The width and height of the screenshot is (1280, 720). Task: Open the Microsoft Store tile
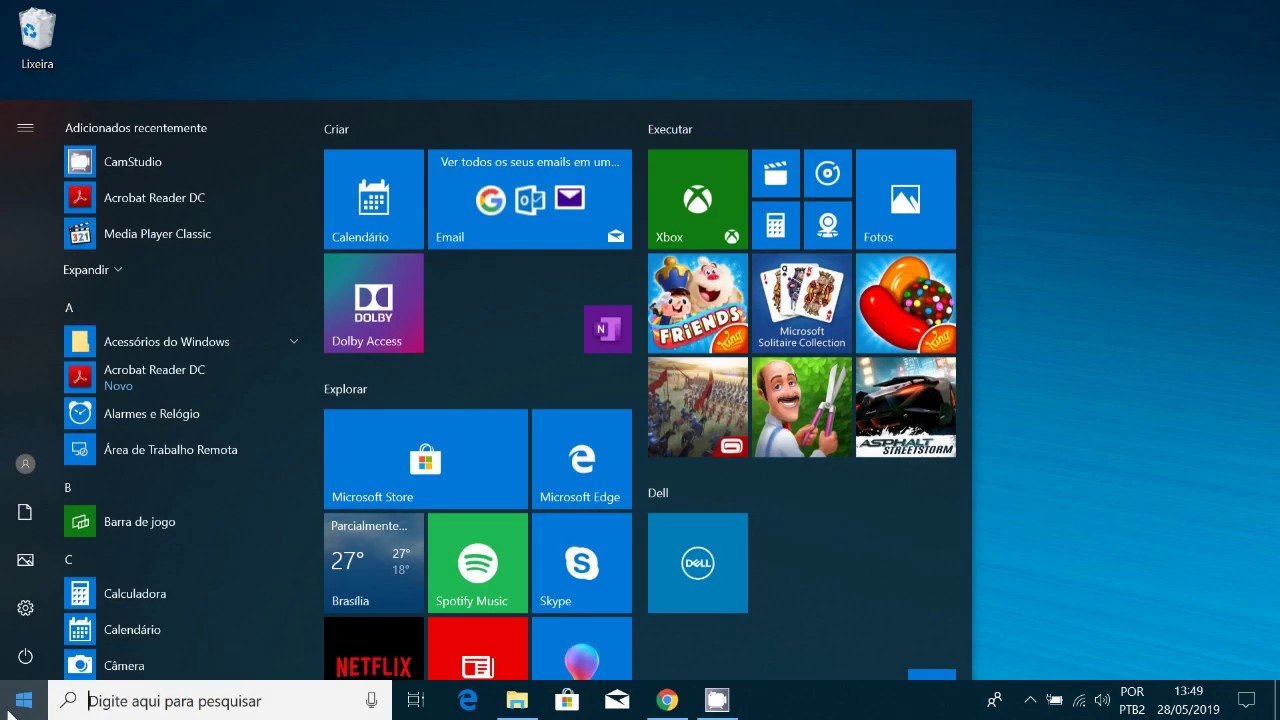(x=425, y=459)
